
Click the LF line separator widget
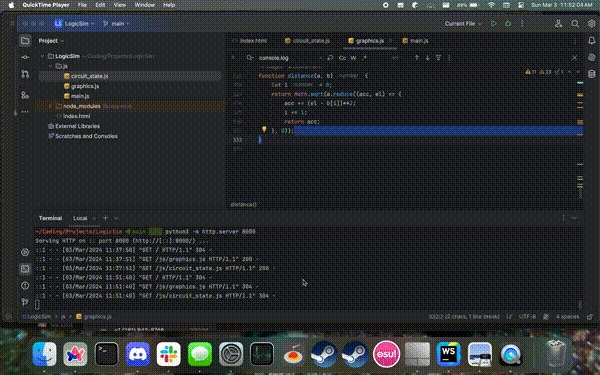[509, 317]
